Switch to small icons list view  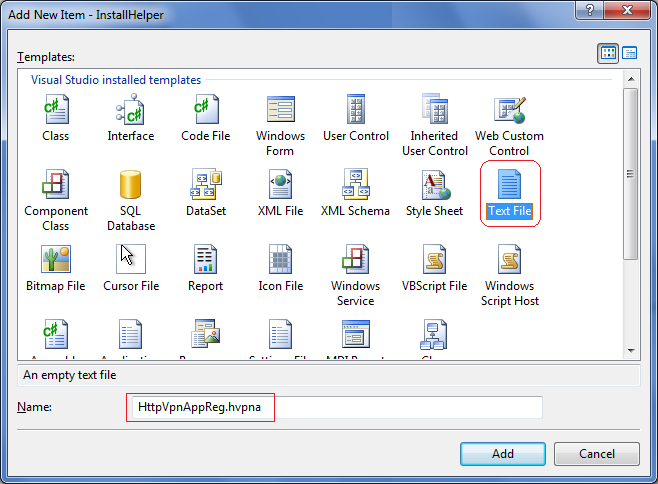629,53
